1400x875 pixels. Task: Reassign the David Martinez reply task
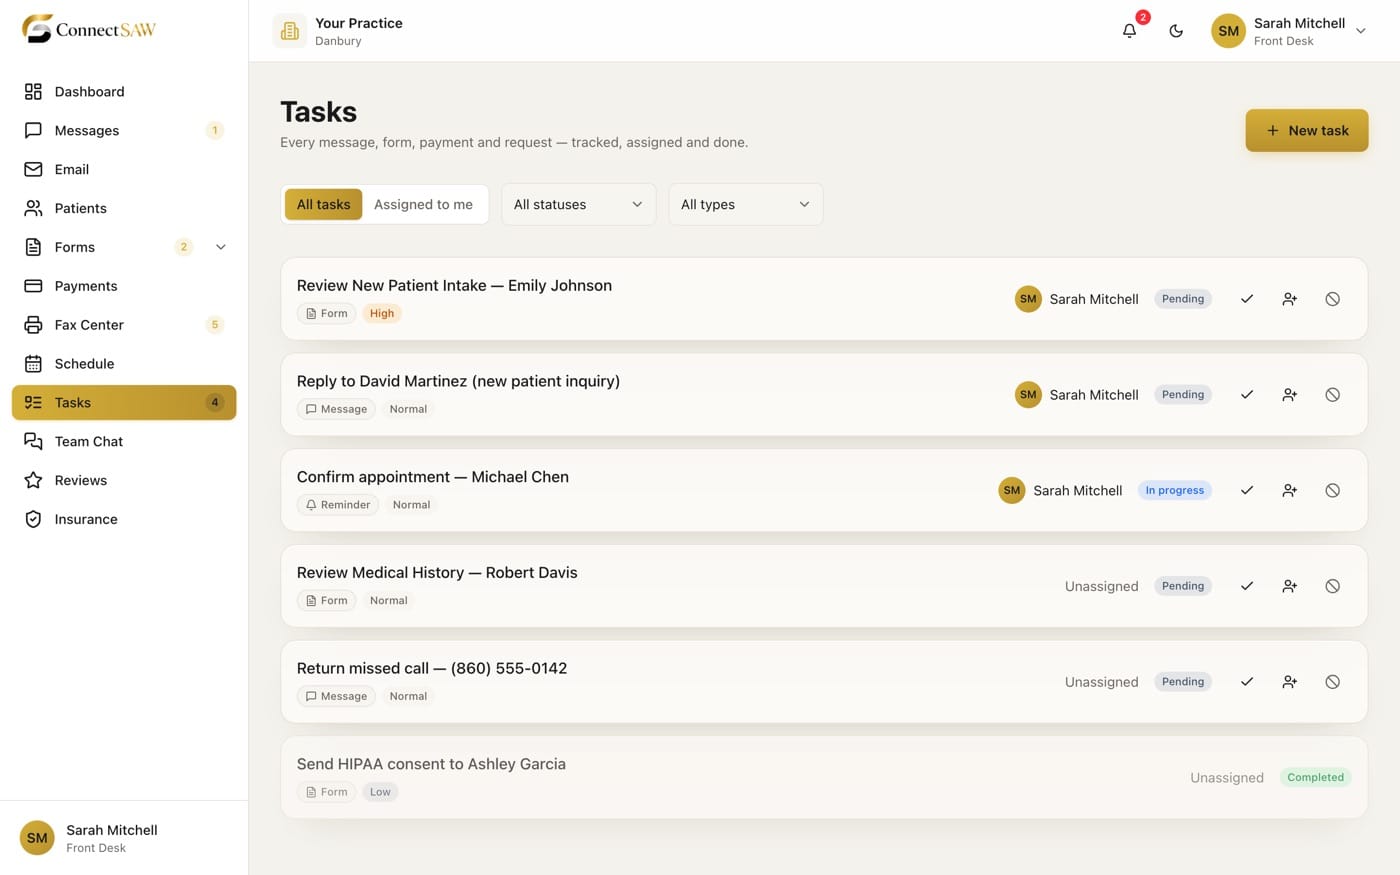point(1290,395)
